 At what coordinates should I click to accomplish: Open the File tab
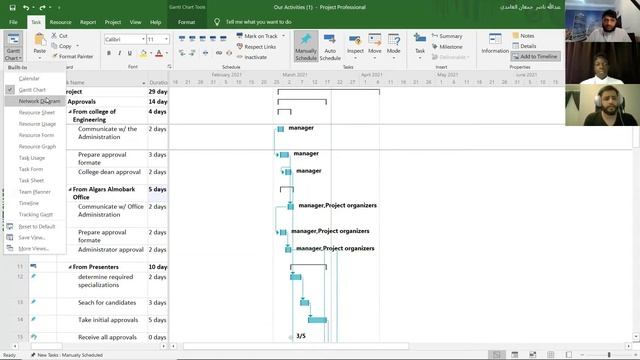point(13,22)
